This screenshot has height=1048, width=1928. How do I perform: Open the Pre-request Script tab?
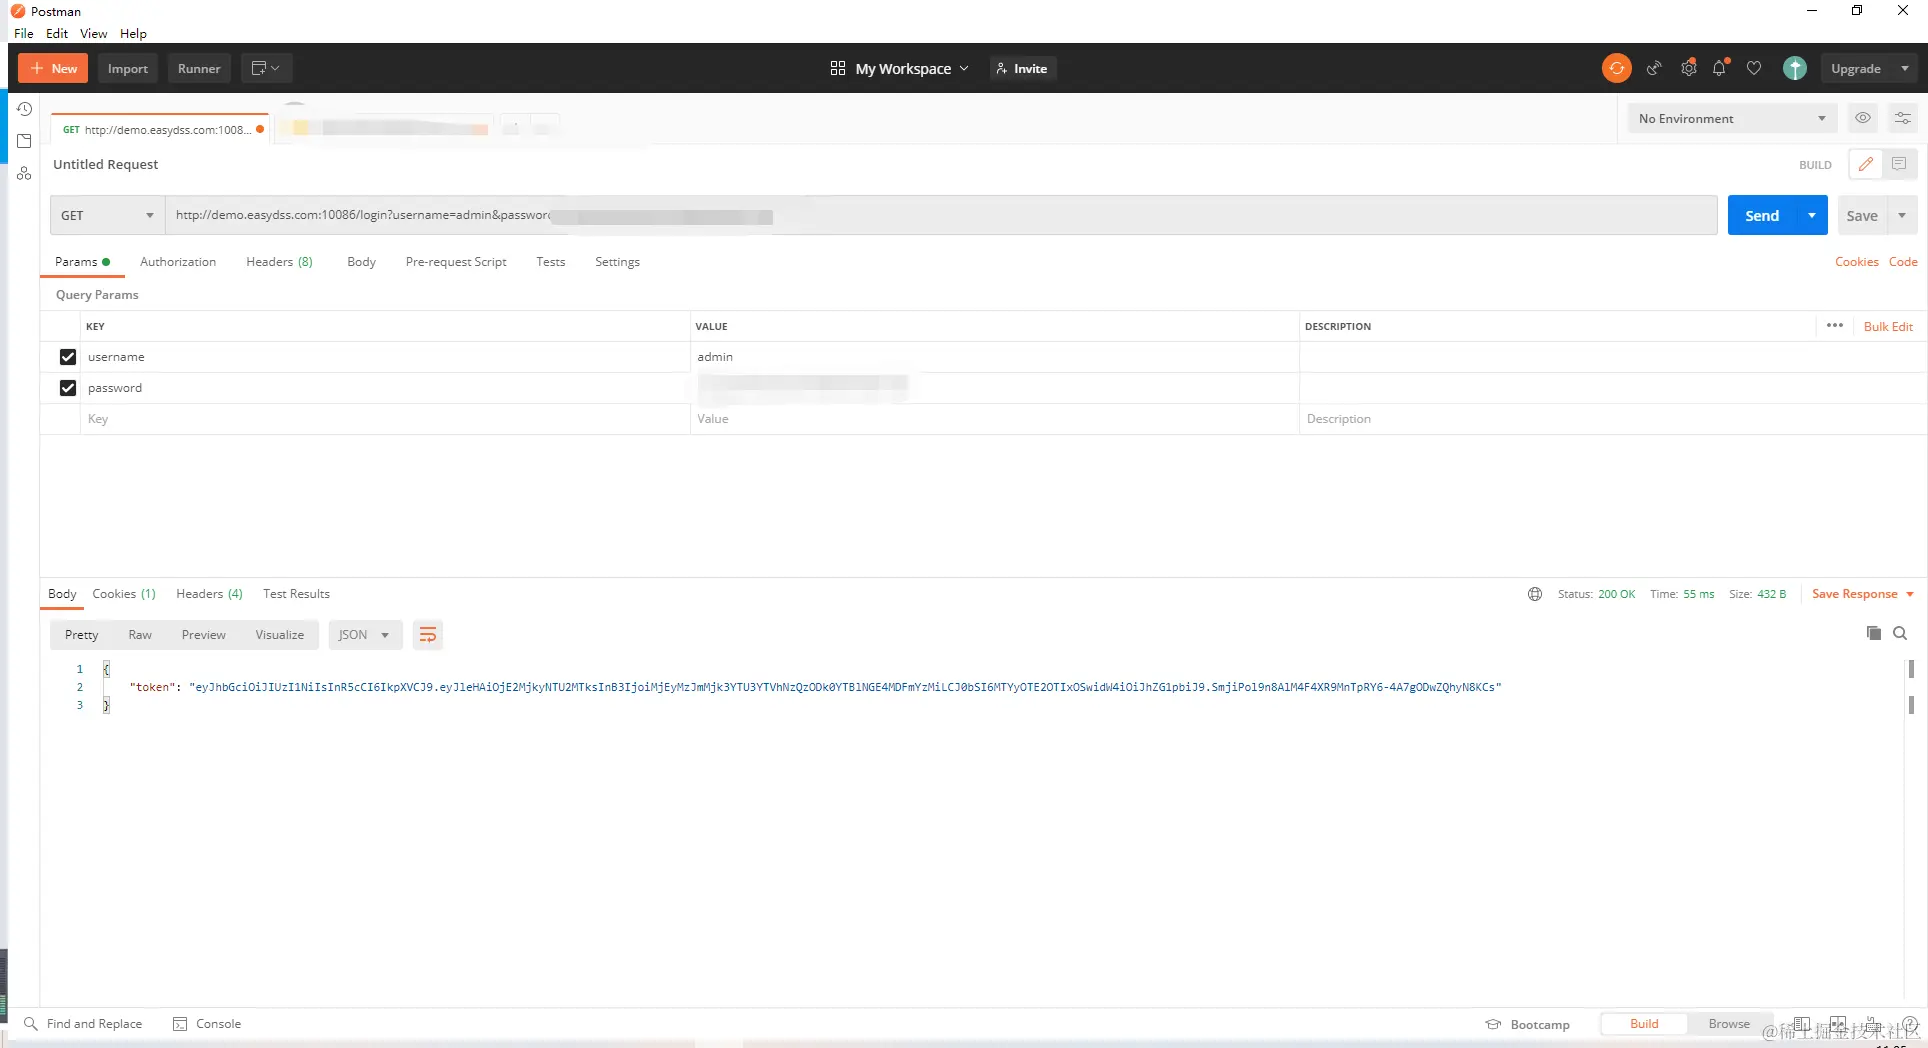pyautogui.click(x=456, y=262)
